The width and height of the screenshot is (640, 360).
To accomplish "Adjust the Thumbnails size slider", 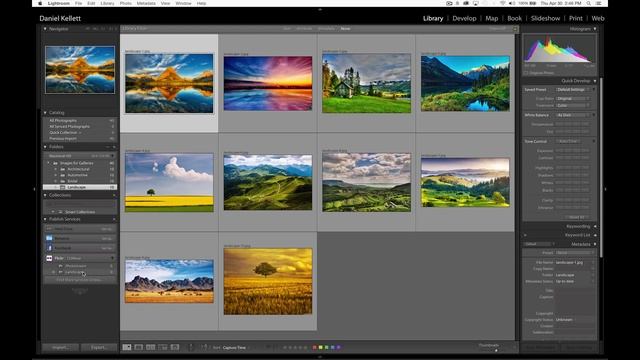I will coord(496,350).
